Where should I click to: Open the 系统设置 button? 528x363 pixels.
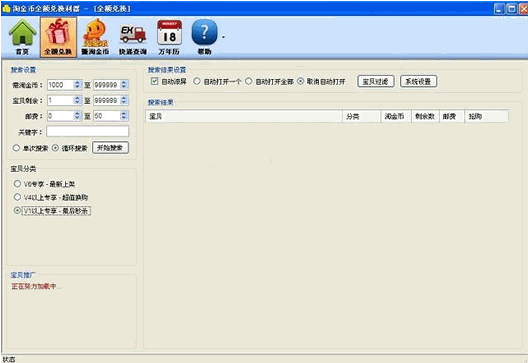point(418,81)
